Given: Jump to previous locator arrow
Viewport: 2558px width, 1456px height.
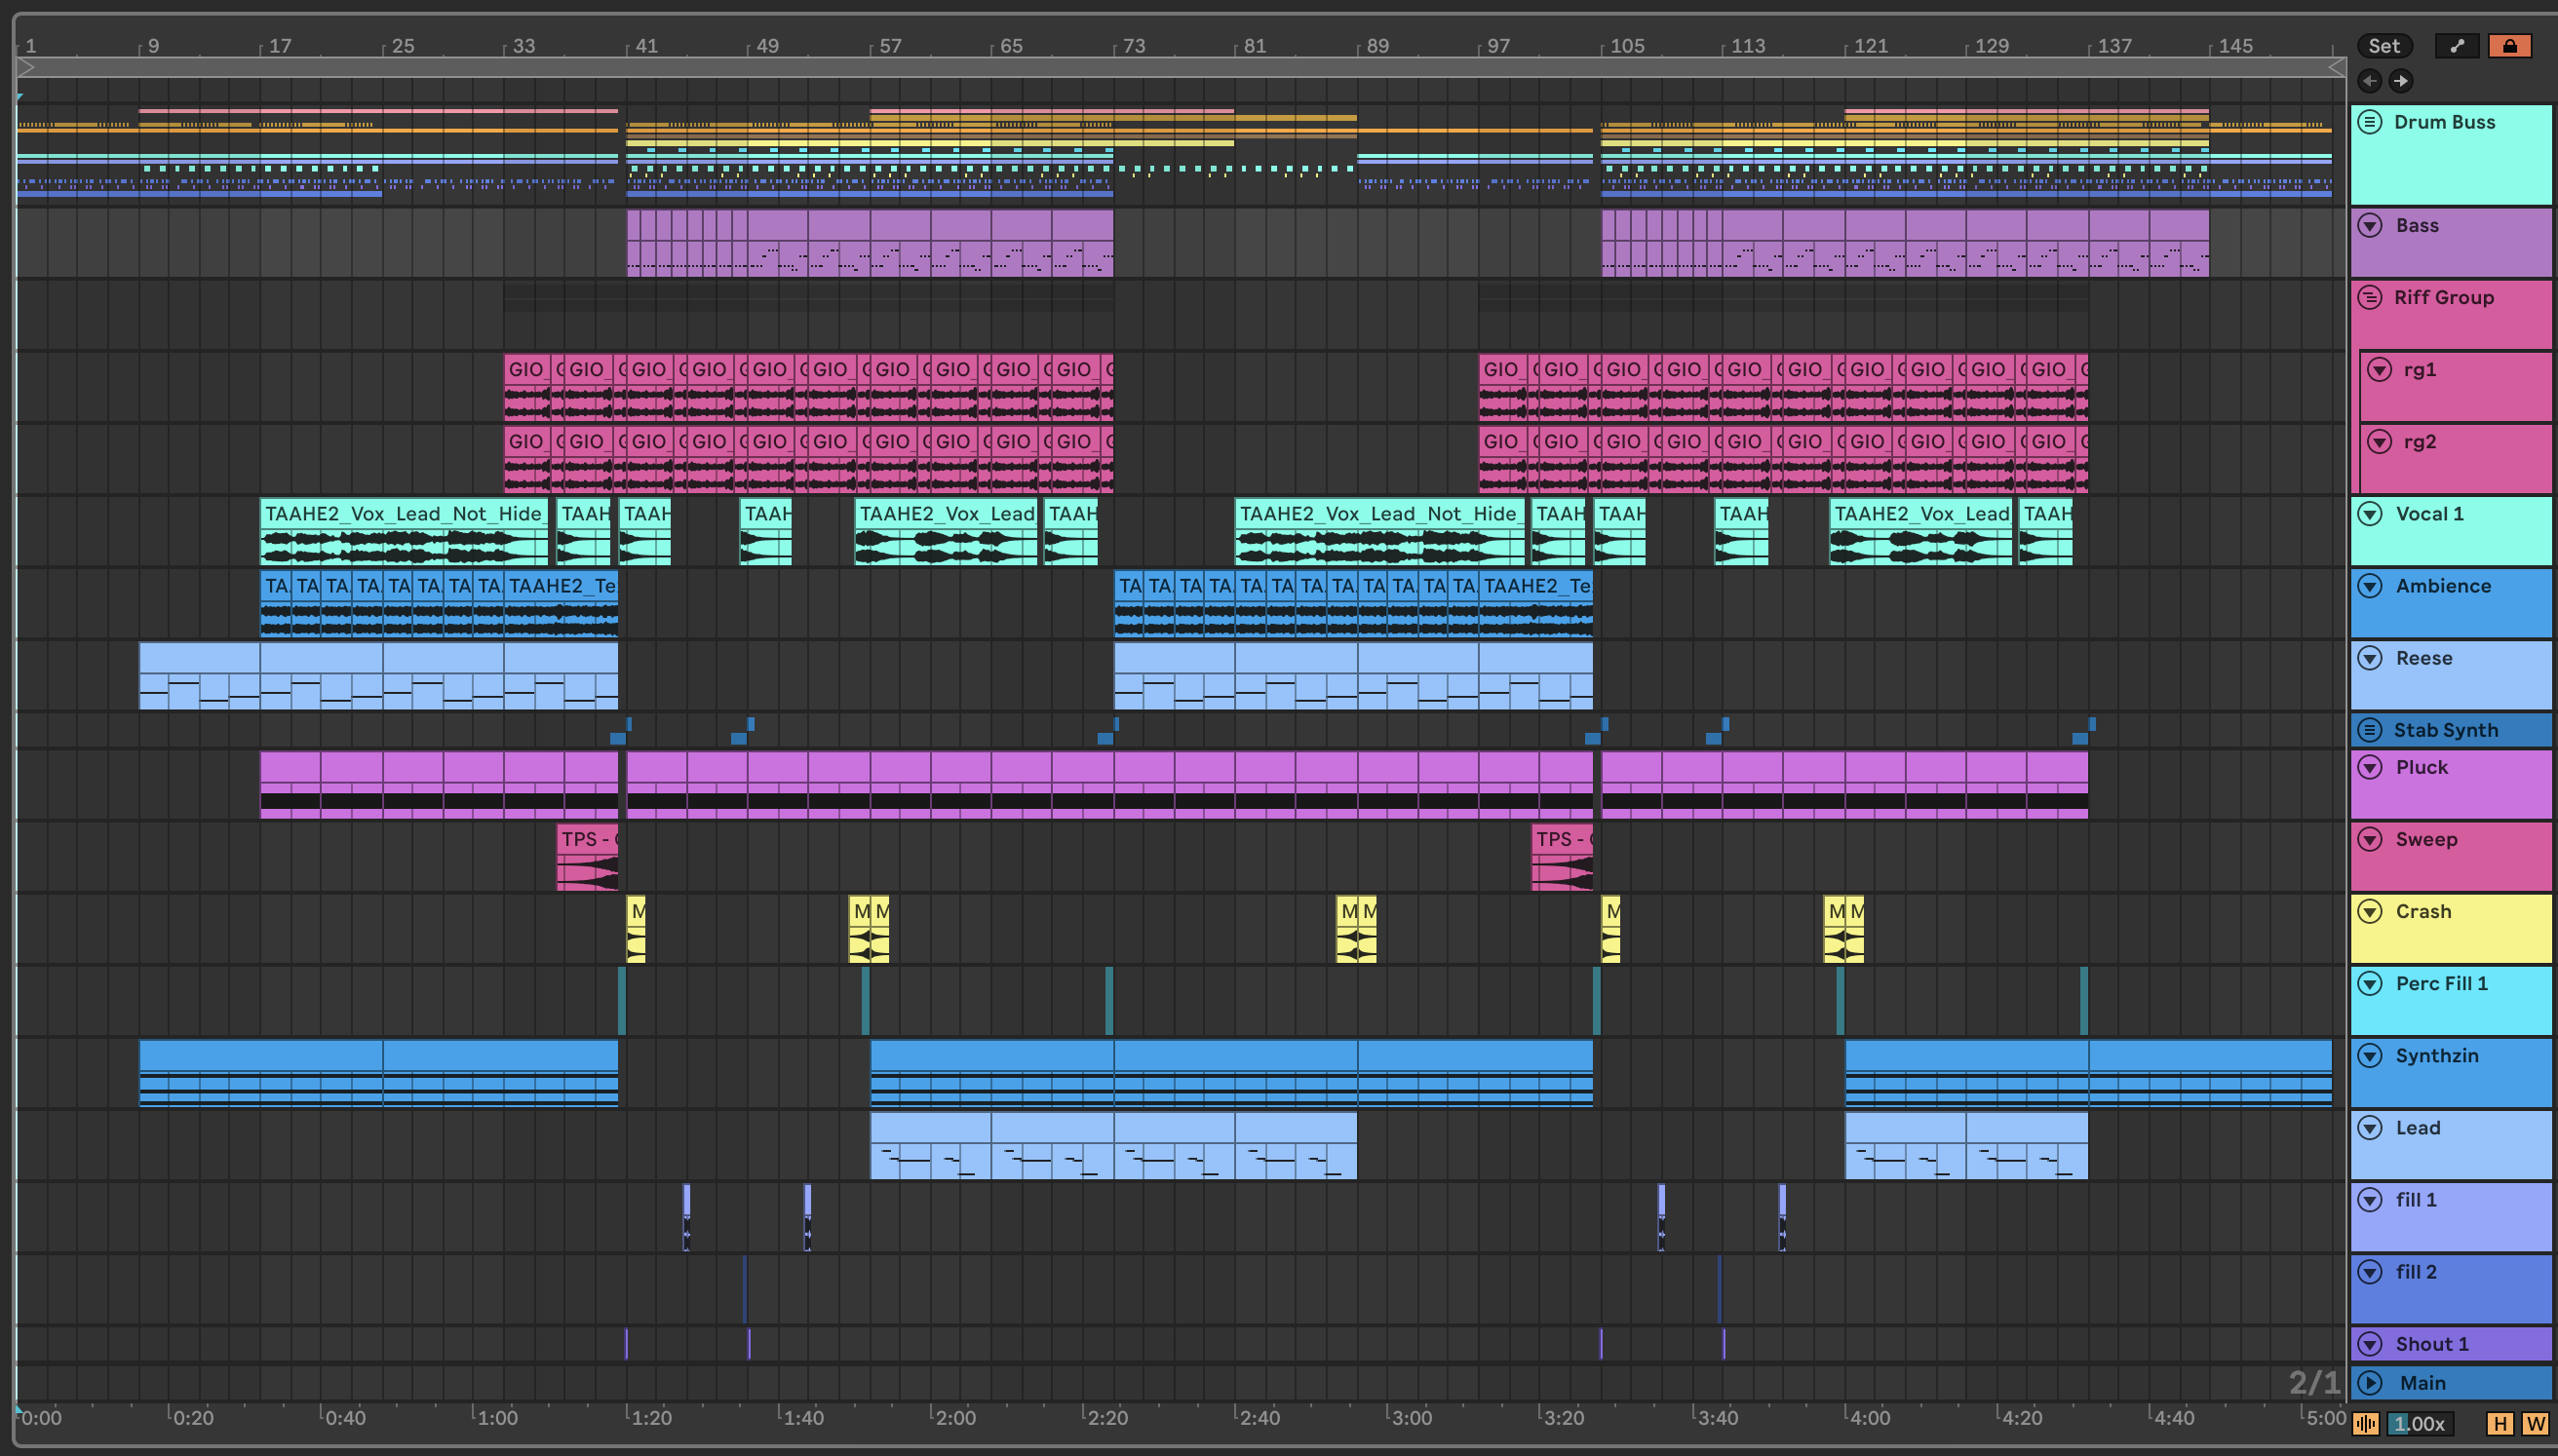Looking at the screenshot, I should coord(2369,81).
